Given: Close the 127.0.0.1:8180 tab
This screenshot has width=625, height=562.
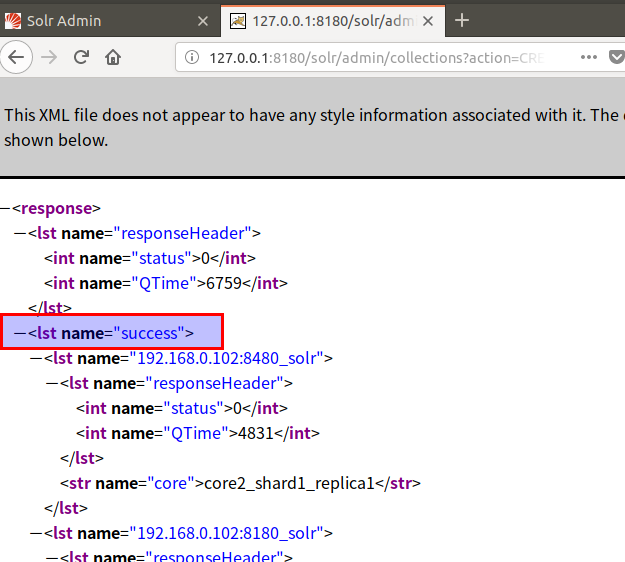Looking at the screenshot, I should (428, 21).
